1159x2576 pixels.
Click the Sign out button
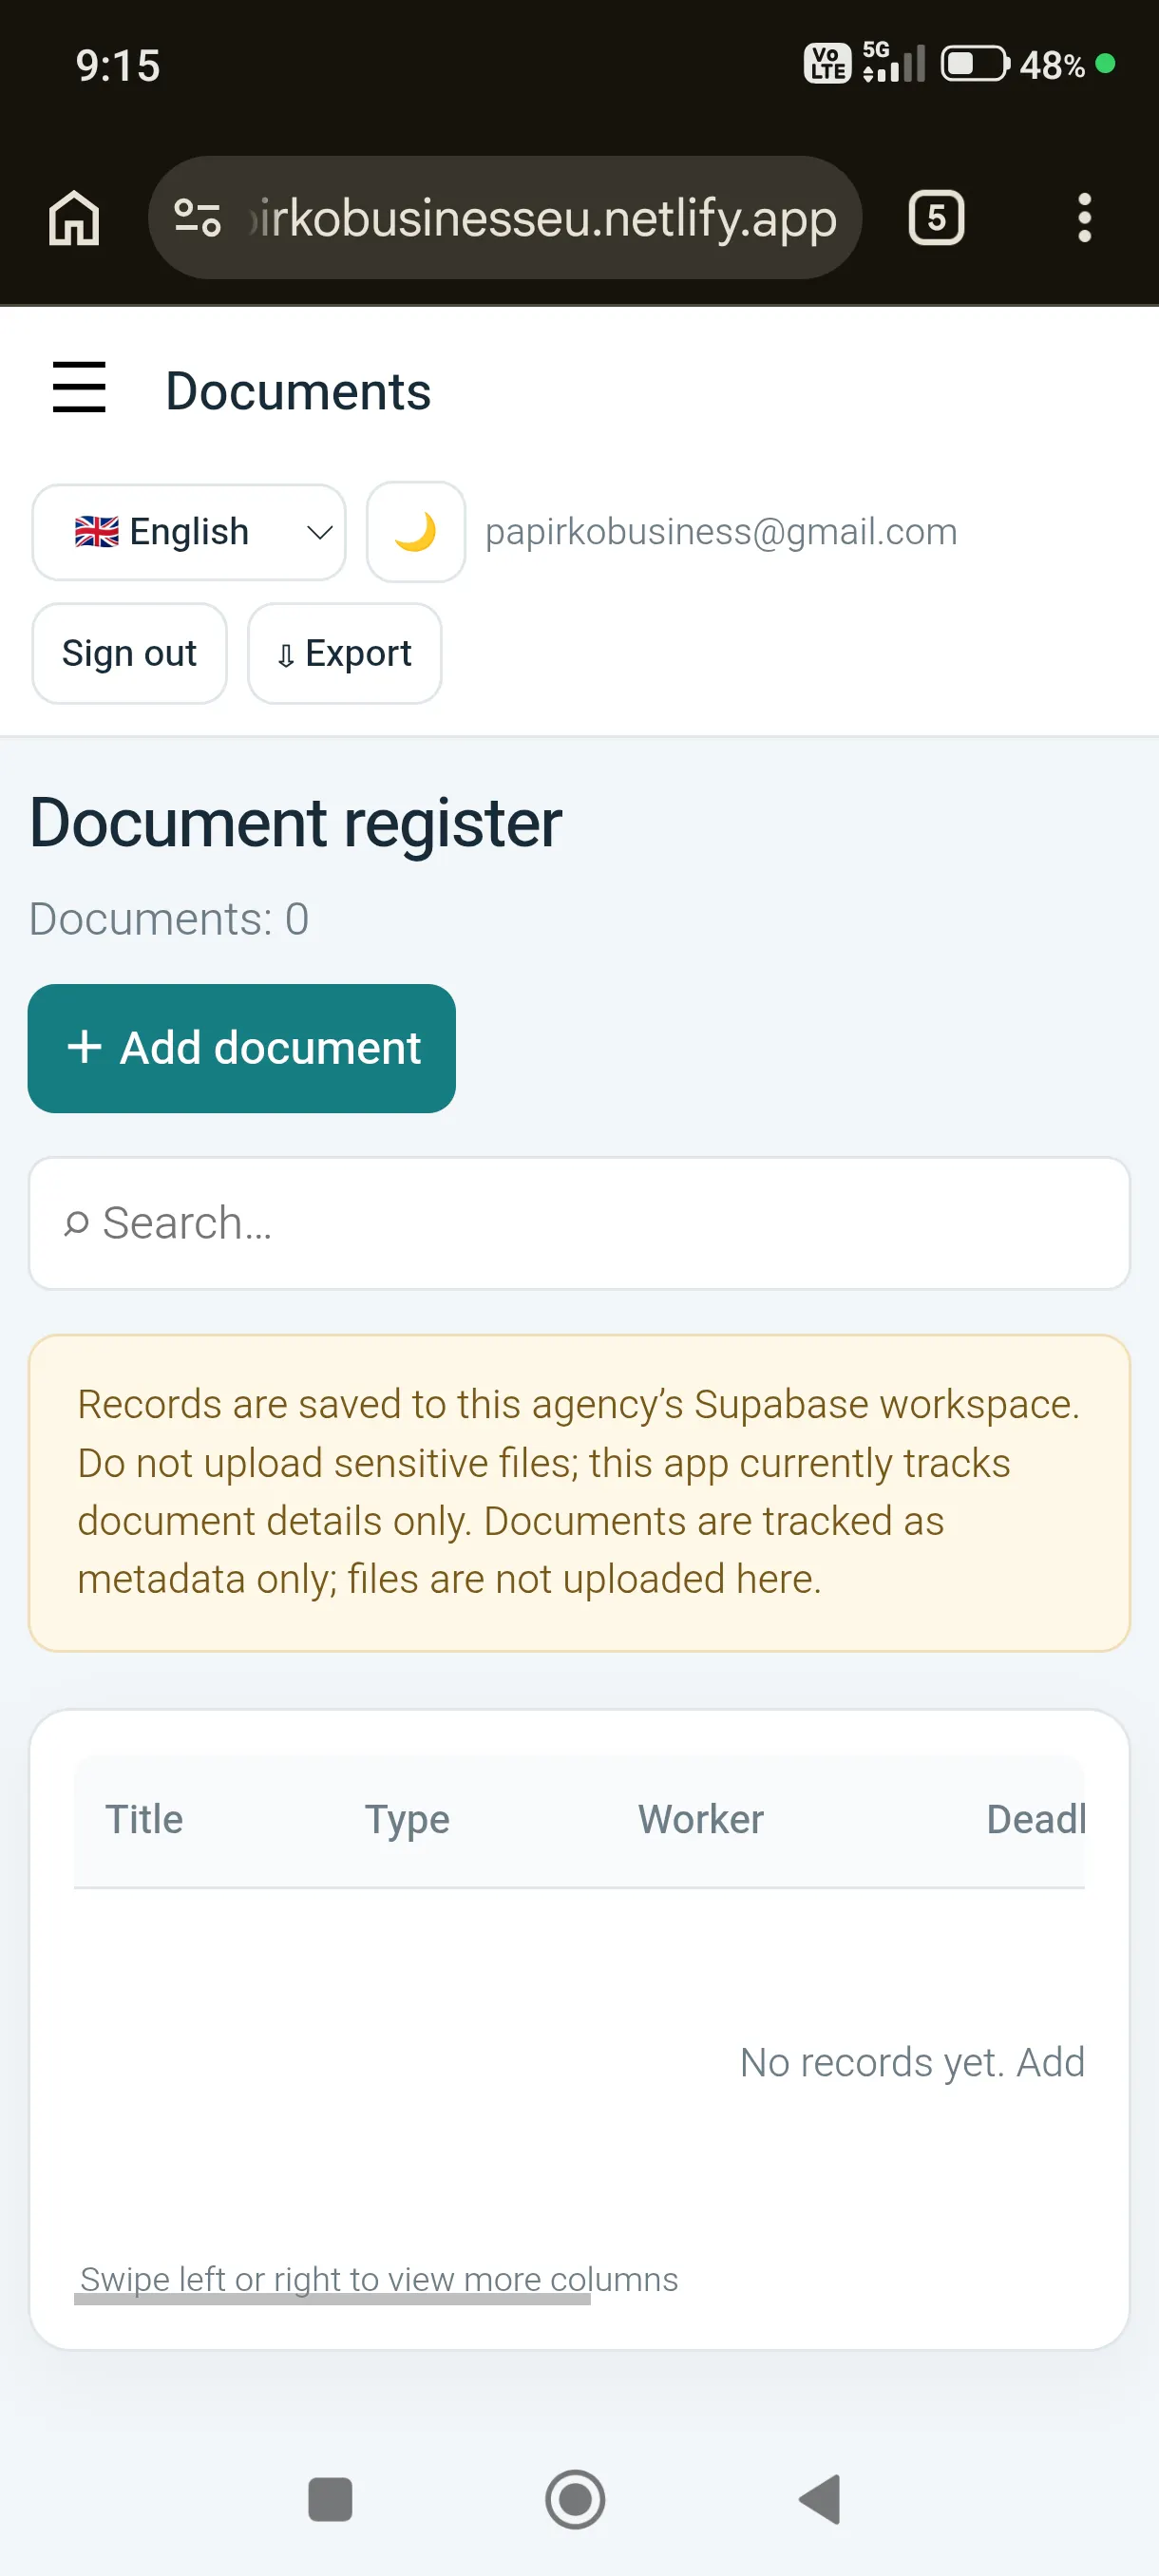(130, 653)
